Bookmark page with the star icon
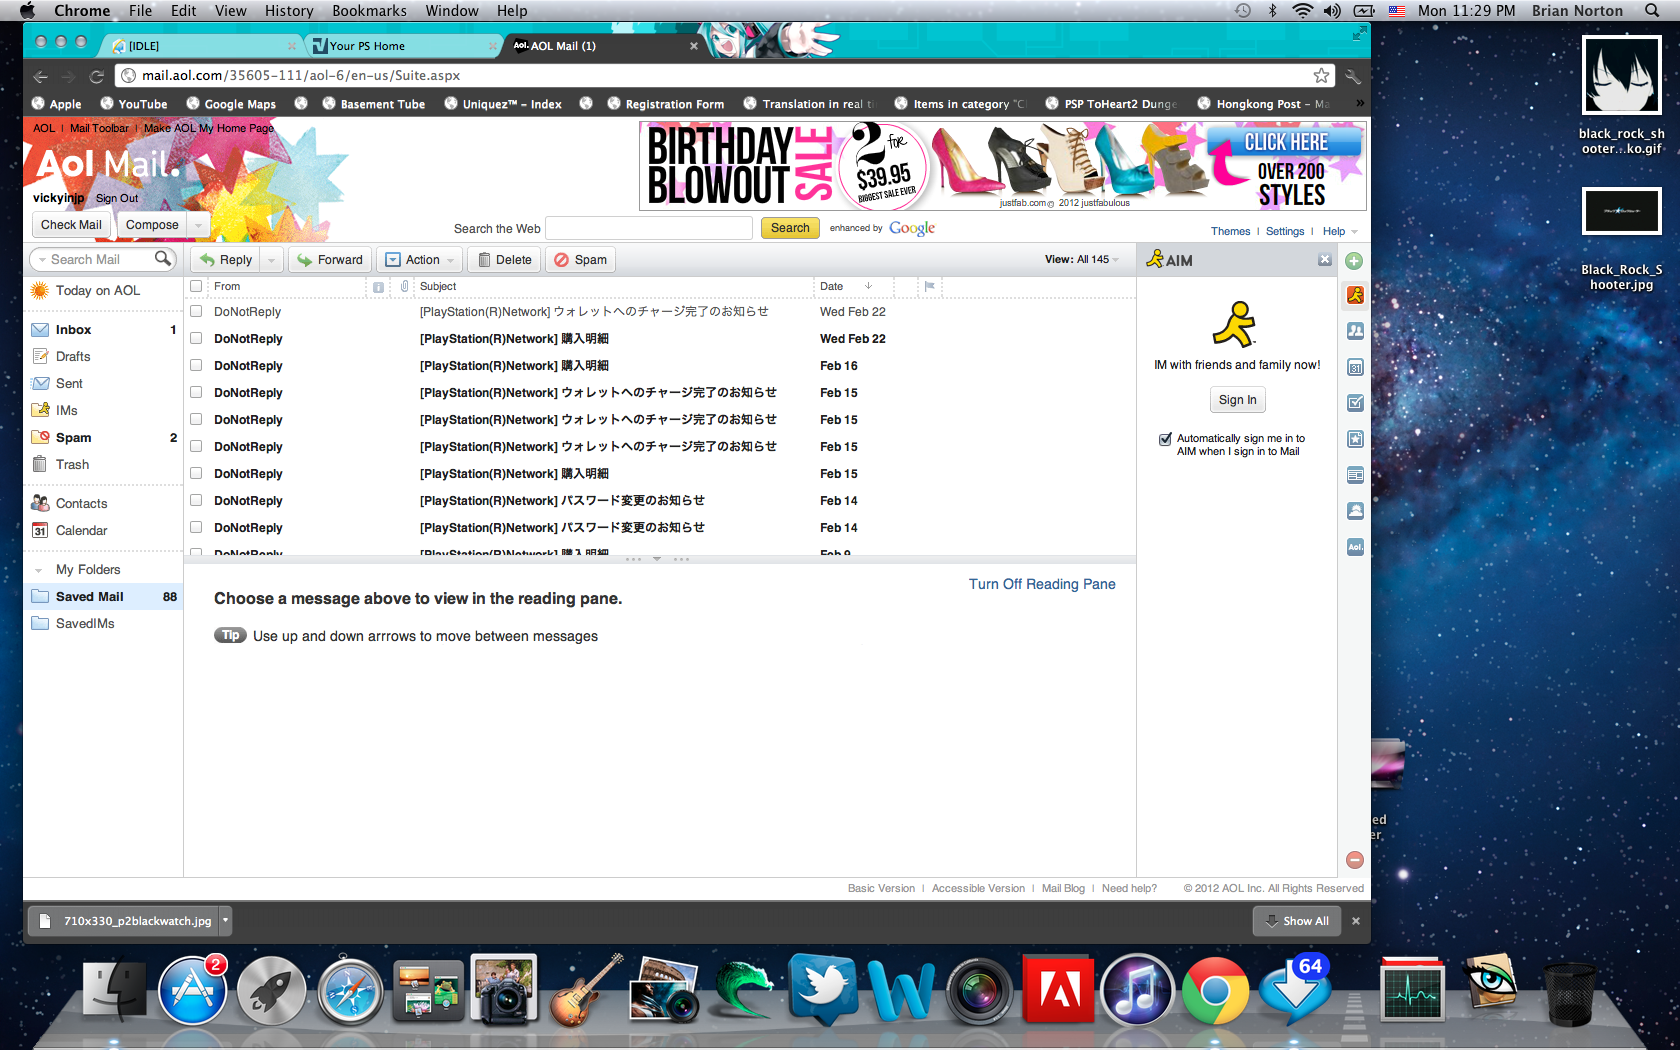Screen dimensions: 1680x1050 click(1321, 75)
